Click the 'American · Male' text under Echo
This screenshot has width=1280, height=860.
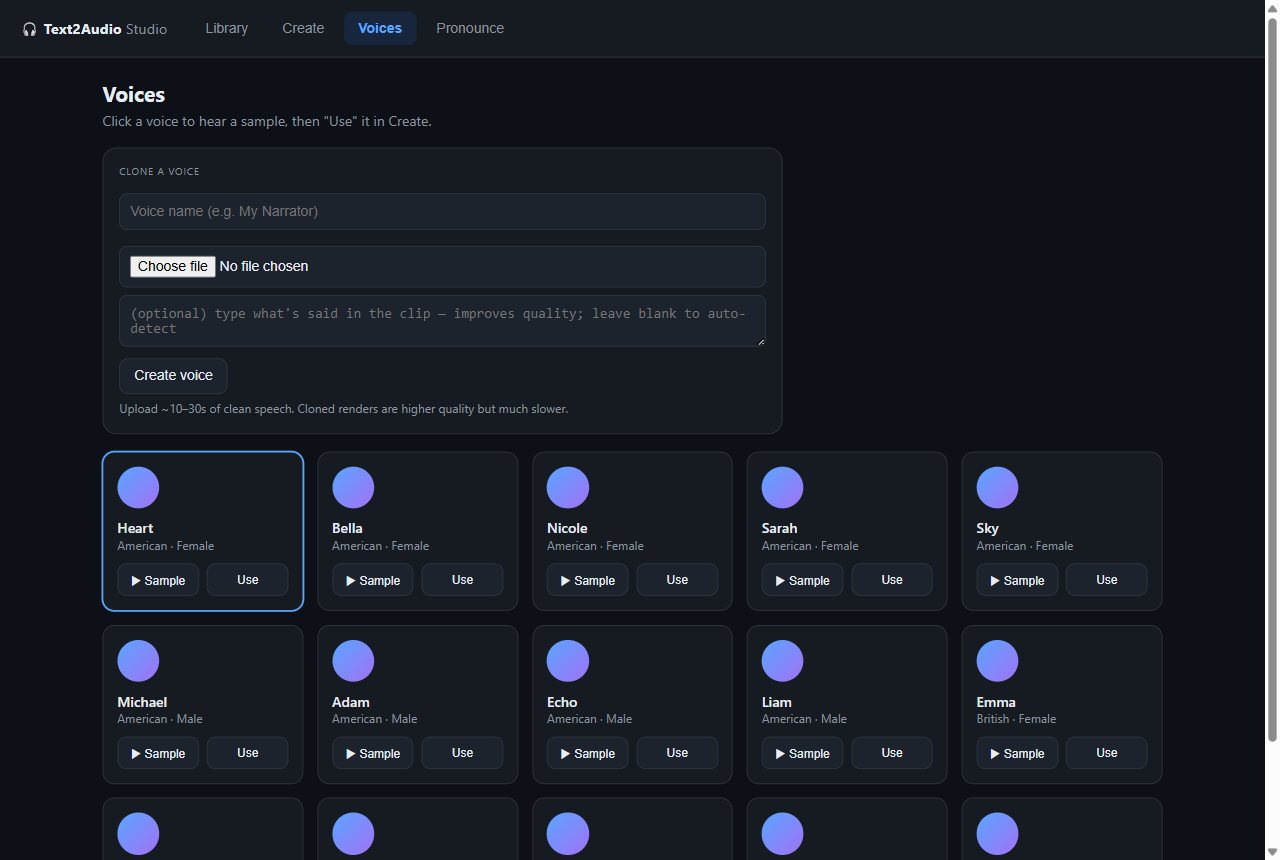pos(589,719)
